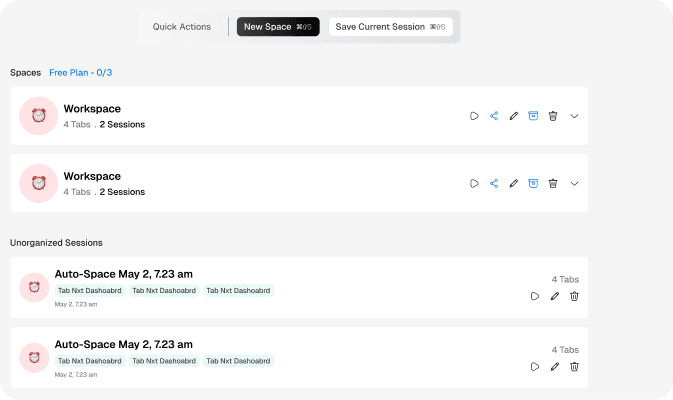Edit the second Workspace space with the pencil icon

pos(514,183)
